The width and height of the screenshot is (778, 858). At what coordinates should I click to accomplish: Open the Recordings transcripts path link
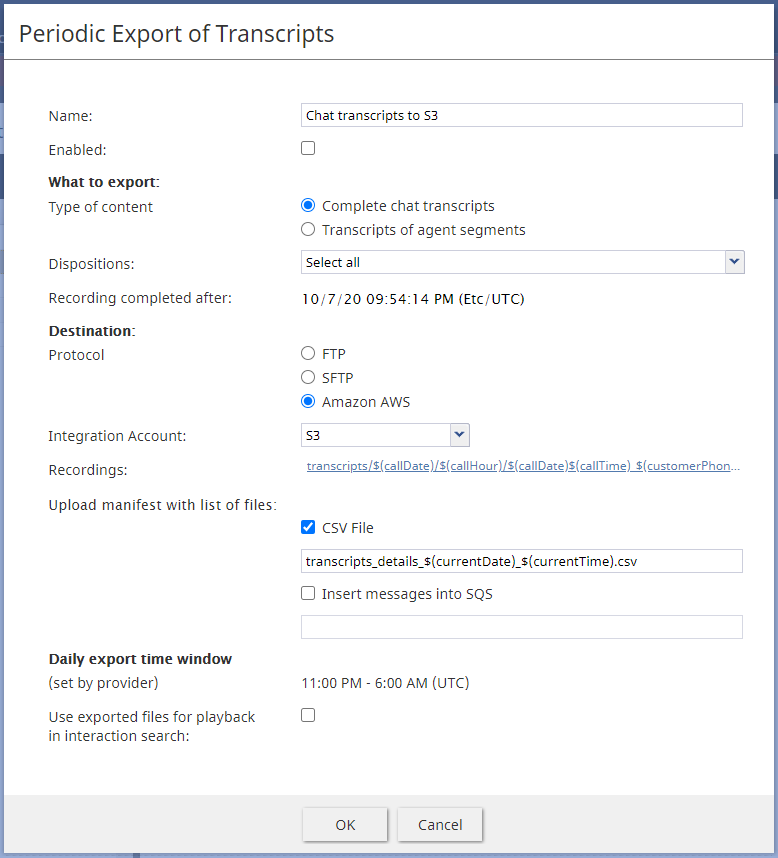(523, 466)
